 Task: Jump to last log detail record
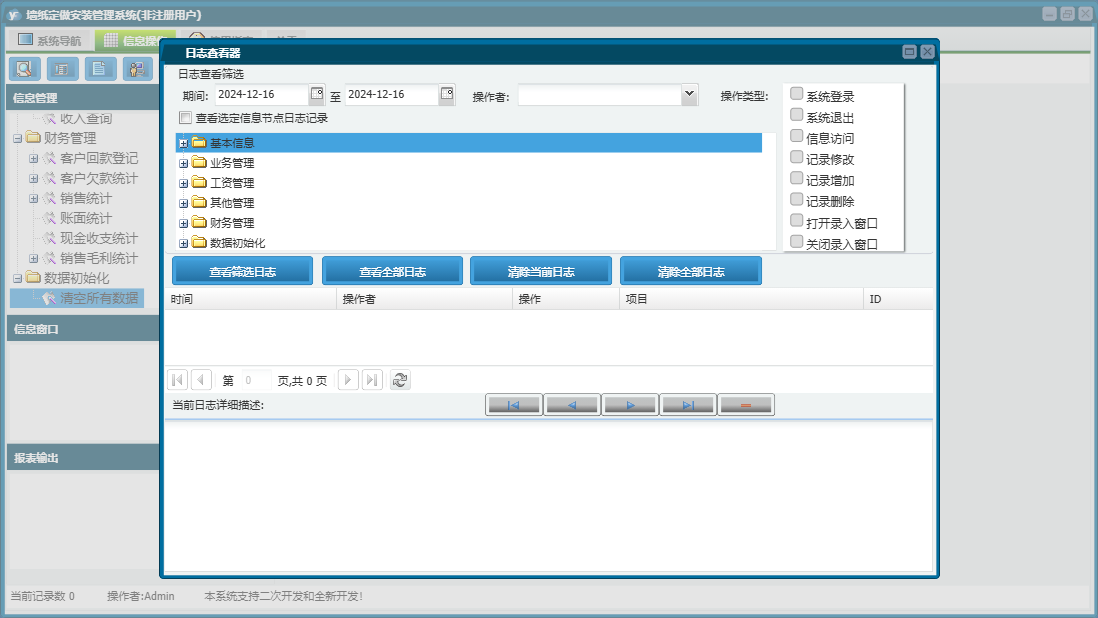point(688,405)
